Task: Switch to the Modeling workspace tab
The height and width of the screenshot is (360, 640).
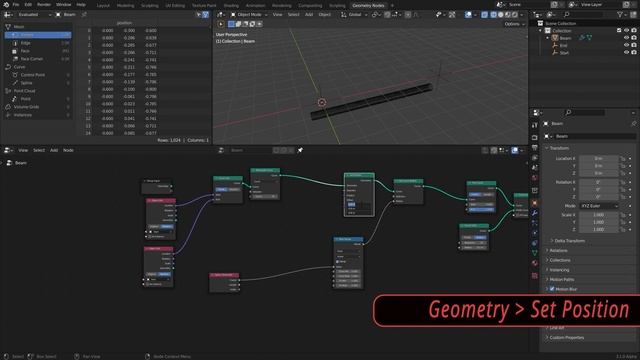Action: 125,6
